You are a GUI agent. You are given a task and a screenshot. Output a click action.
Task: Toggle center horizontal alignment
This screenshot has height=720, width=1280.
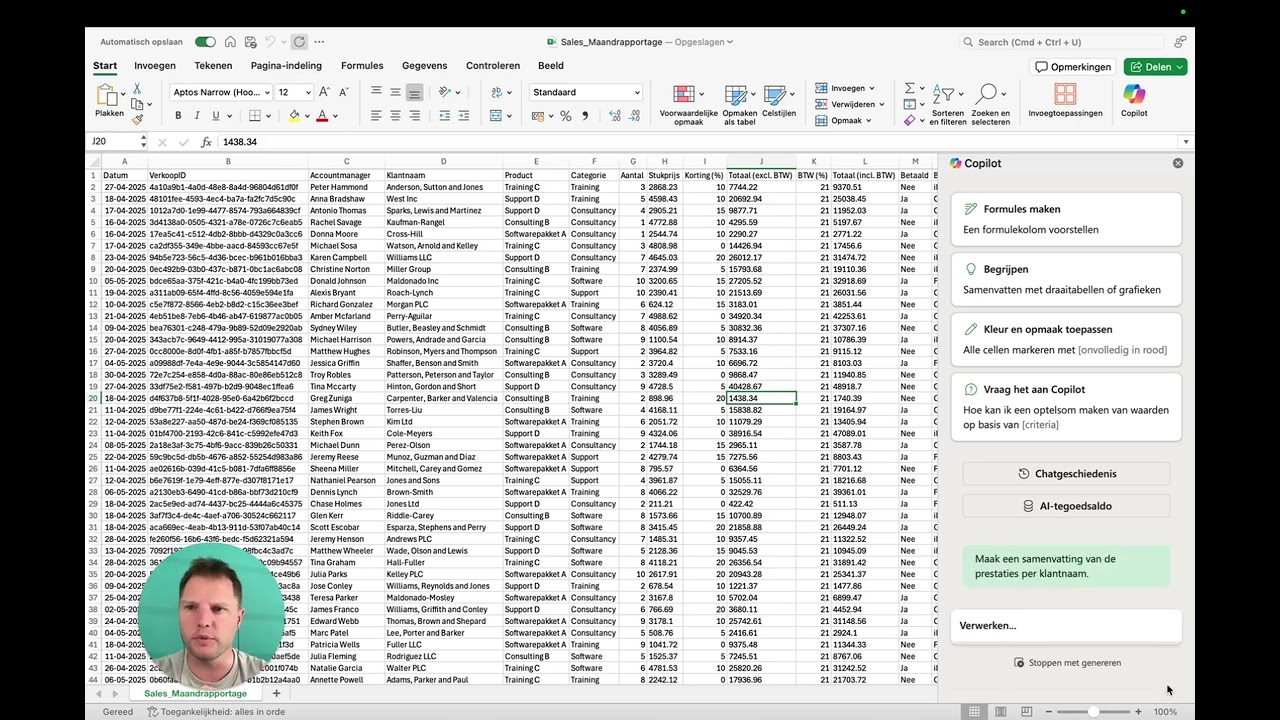395,116
